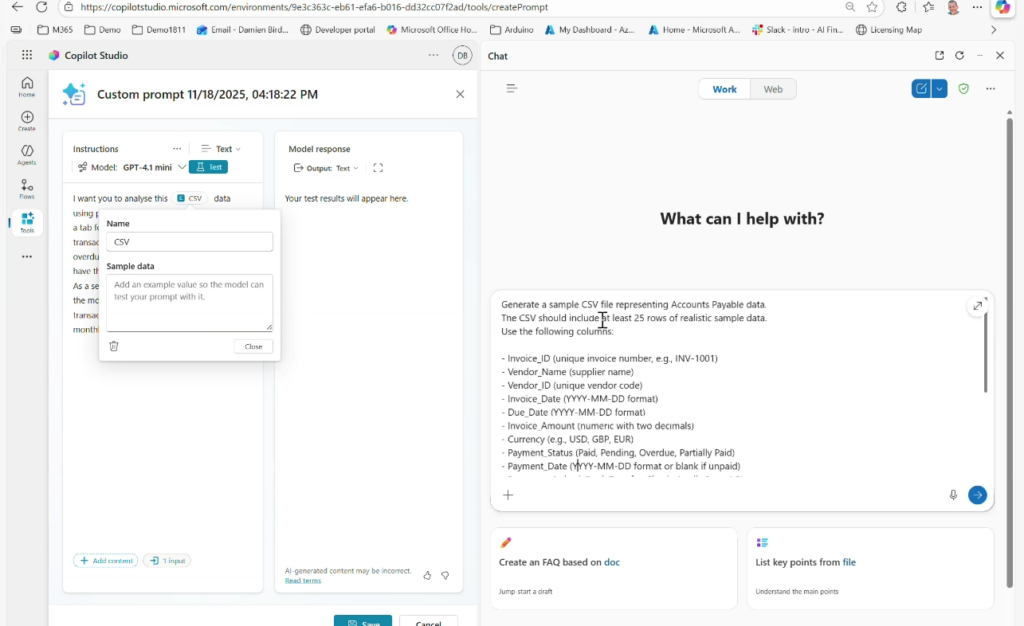Click the browser address bar URL

(x=314, y=7)
